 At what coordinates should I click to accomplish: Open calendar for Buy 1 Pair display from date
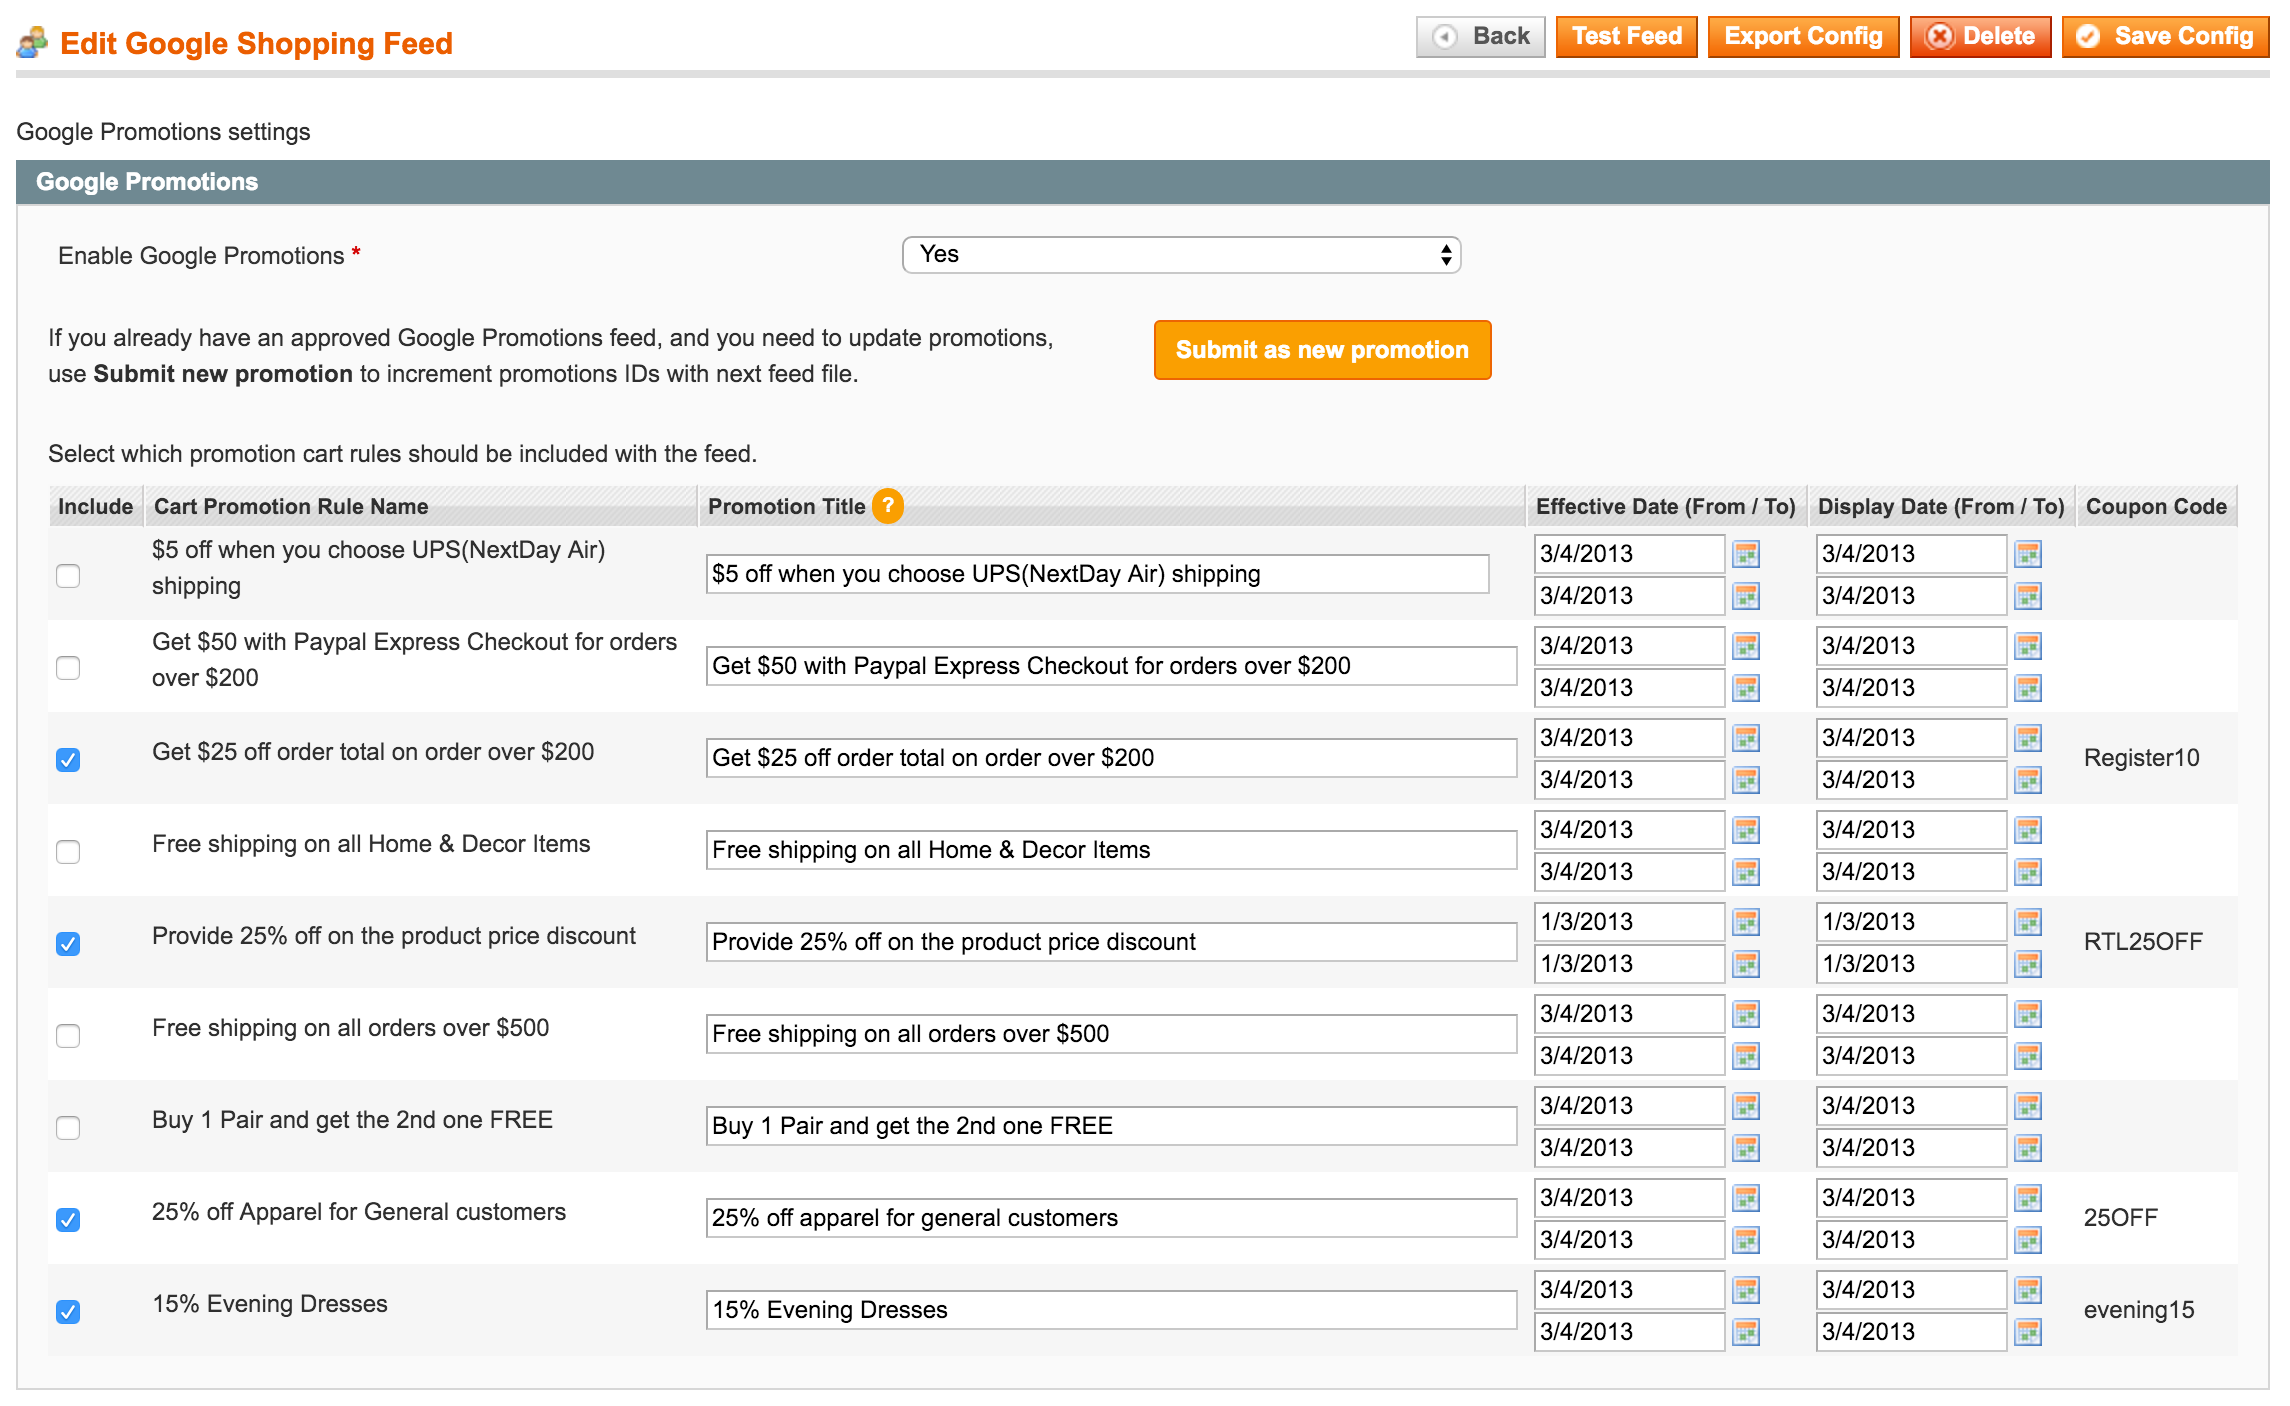click(x=2028, y=1106)
